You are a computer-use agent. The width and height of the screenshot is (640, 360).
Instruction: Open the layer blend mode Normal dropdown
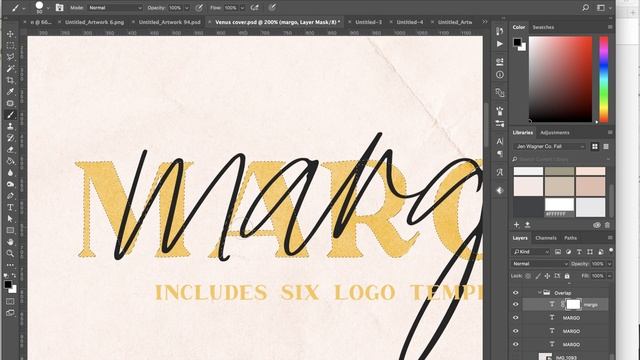pyautogui.click(x=540, y=264)
